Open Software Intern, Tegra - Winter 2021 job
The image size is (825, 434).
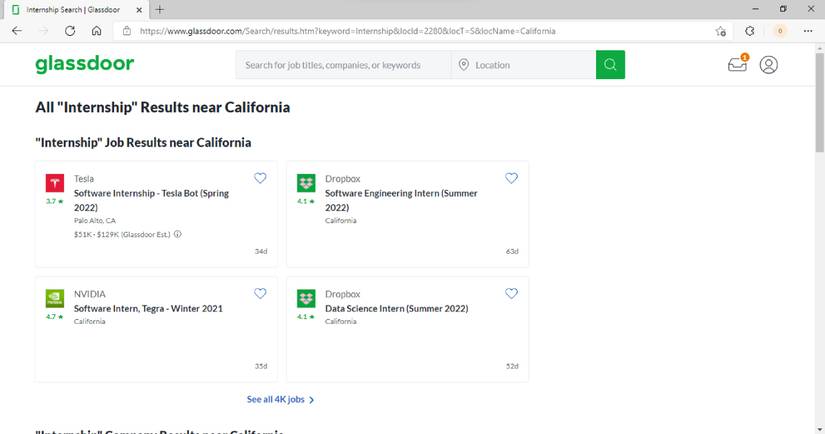coord(148,309)
